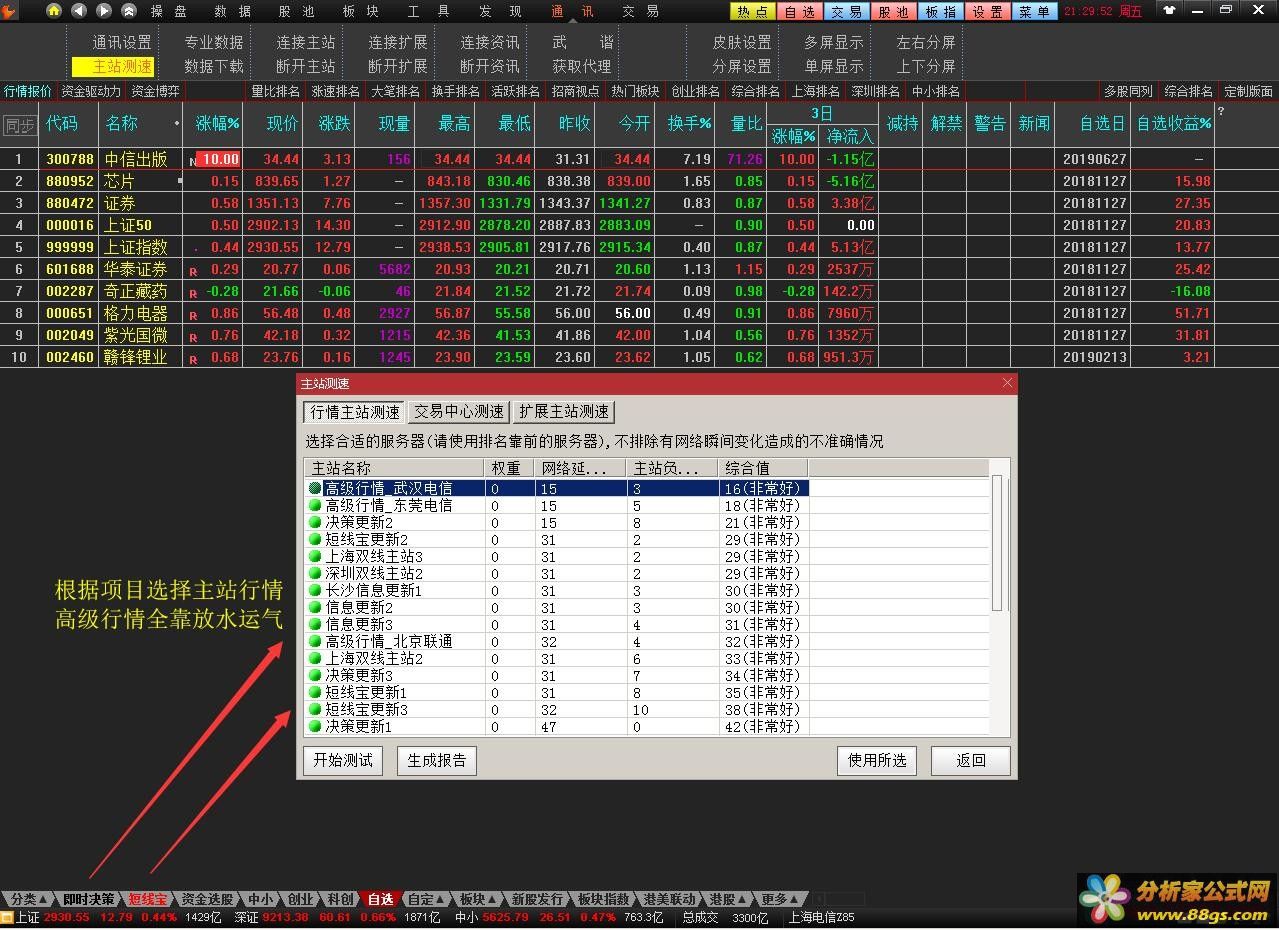The image size is (1279, 930).
Task: Expand the 中小▲ bottom tab
Action: [x=262, y=899]
